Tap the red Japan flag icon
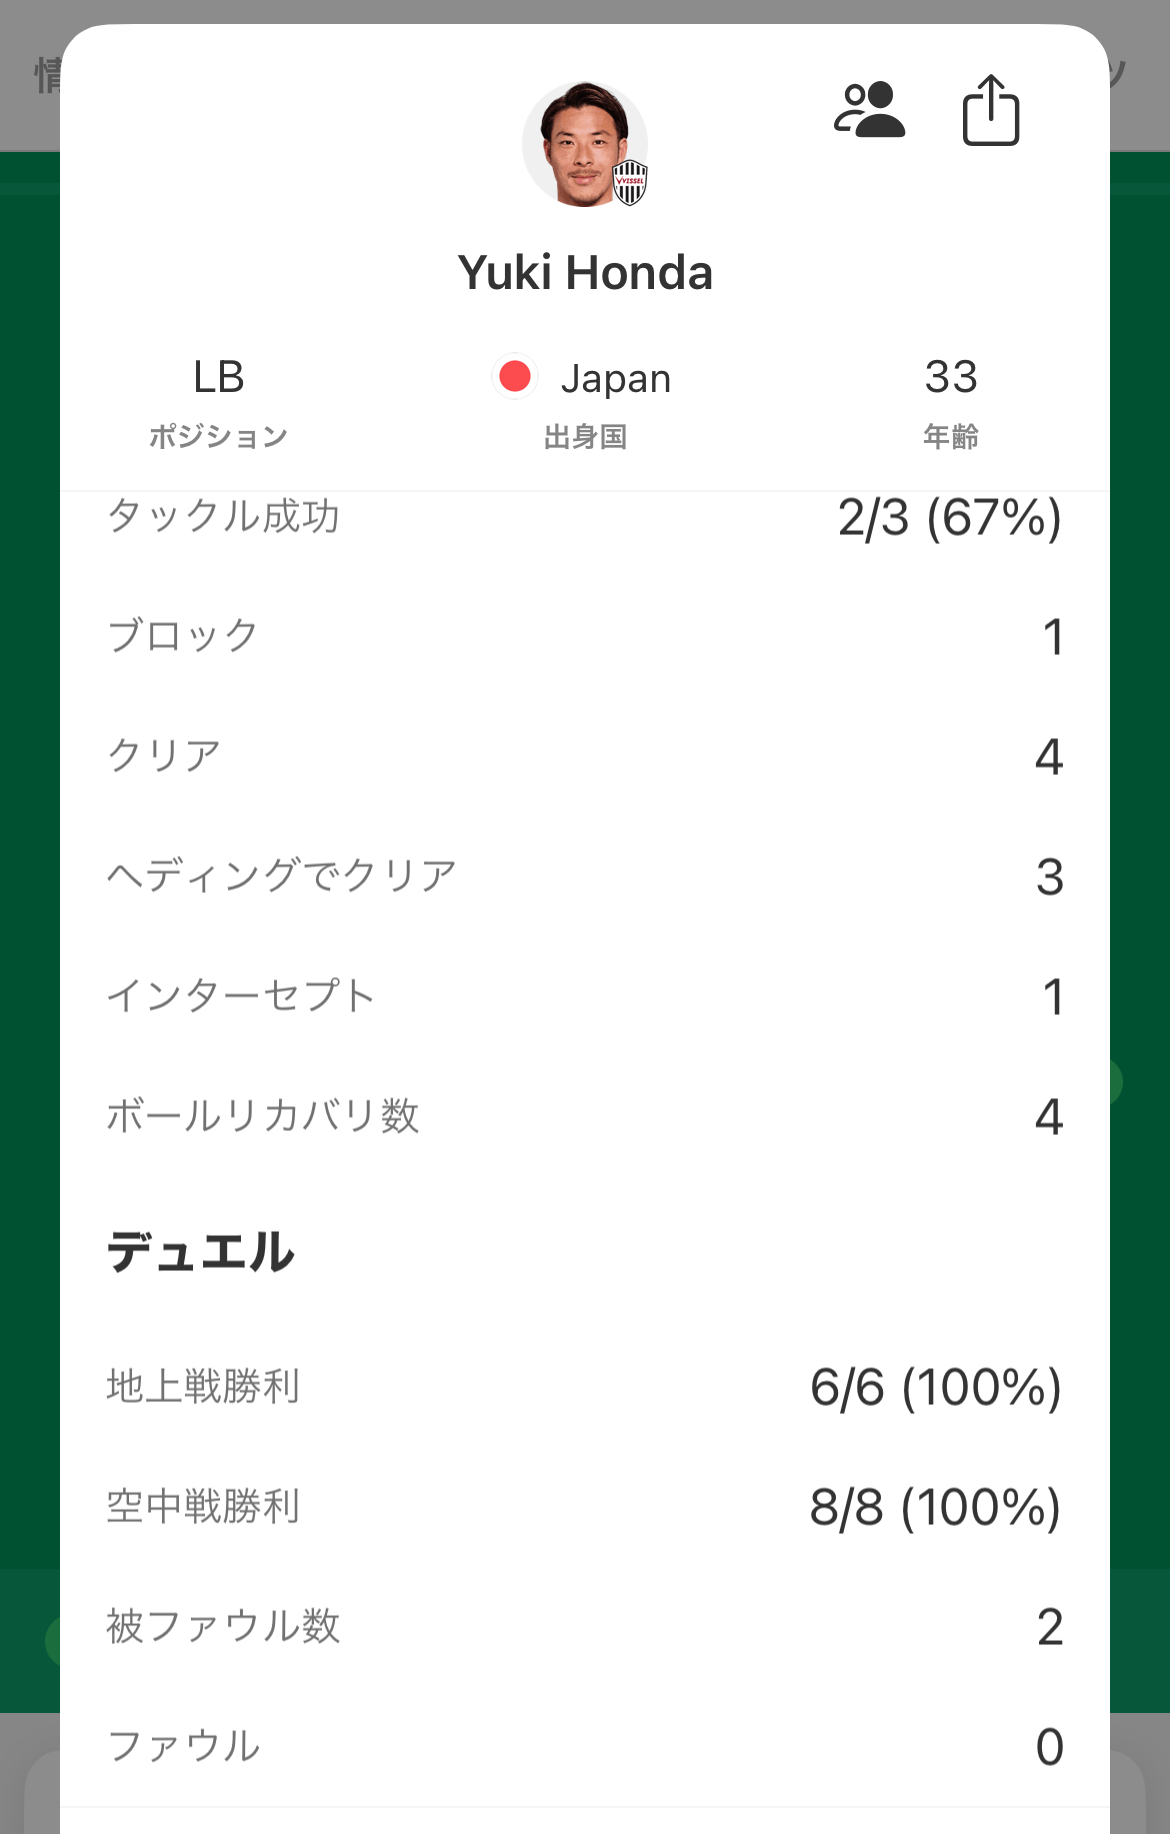The image size is (1170, 1834). [515, 377]
